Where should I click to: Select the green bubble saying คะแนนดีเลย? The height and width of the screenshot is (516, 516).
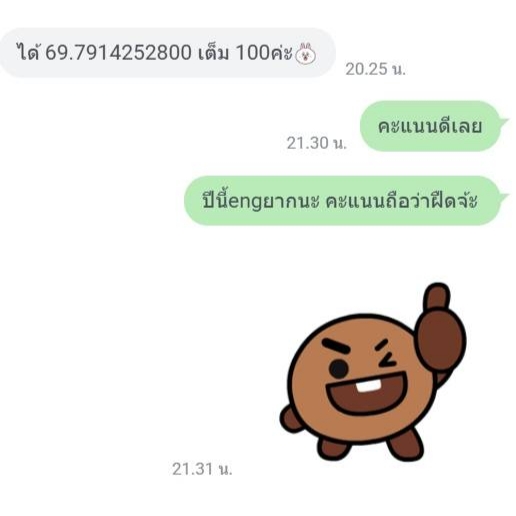pyautogui.click(x=433, y=126)
